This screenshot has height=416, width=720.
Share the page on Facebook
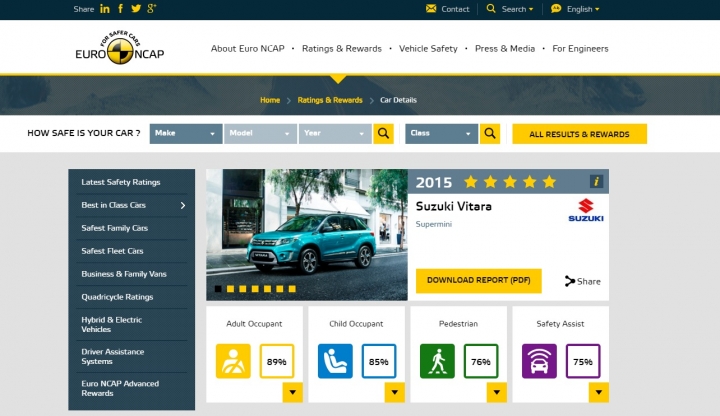120,9
